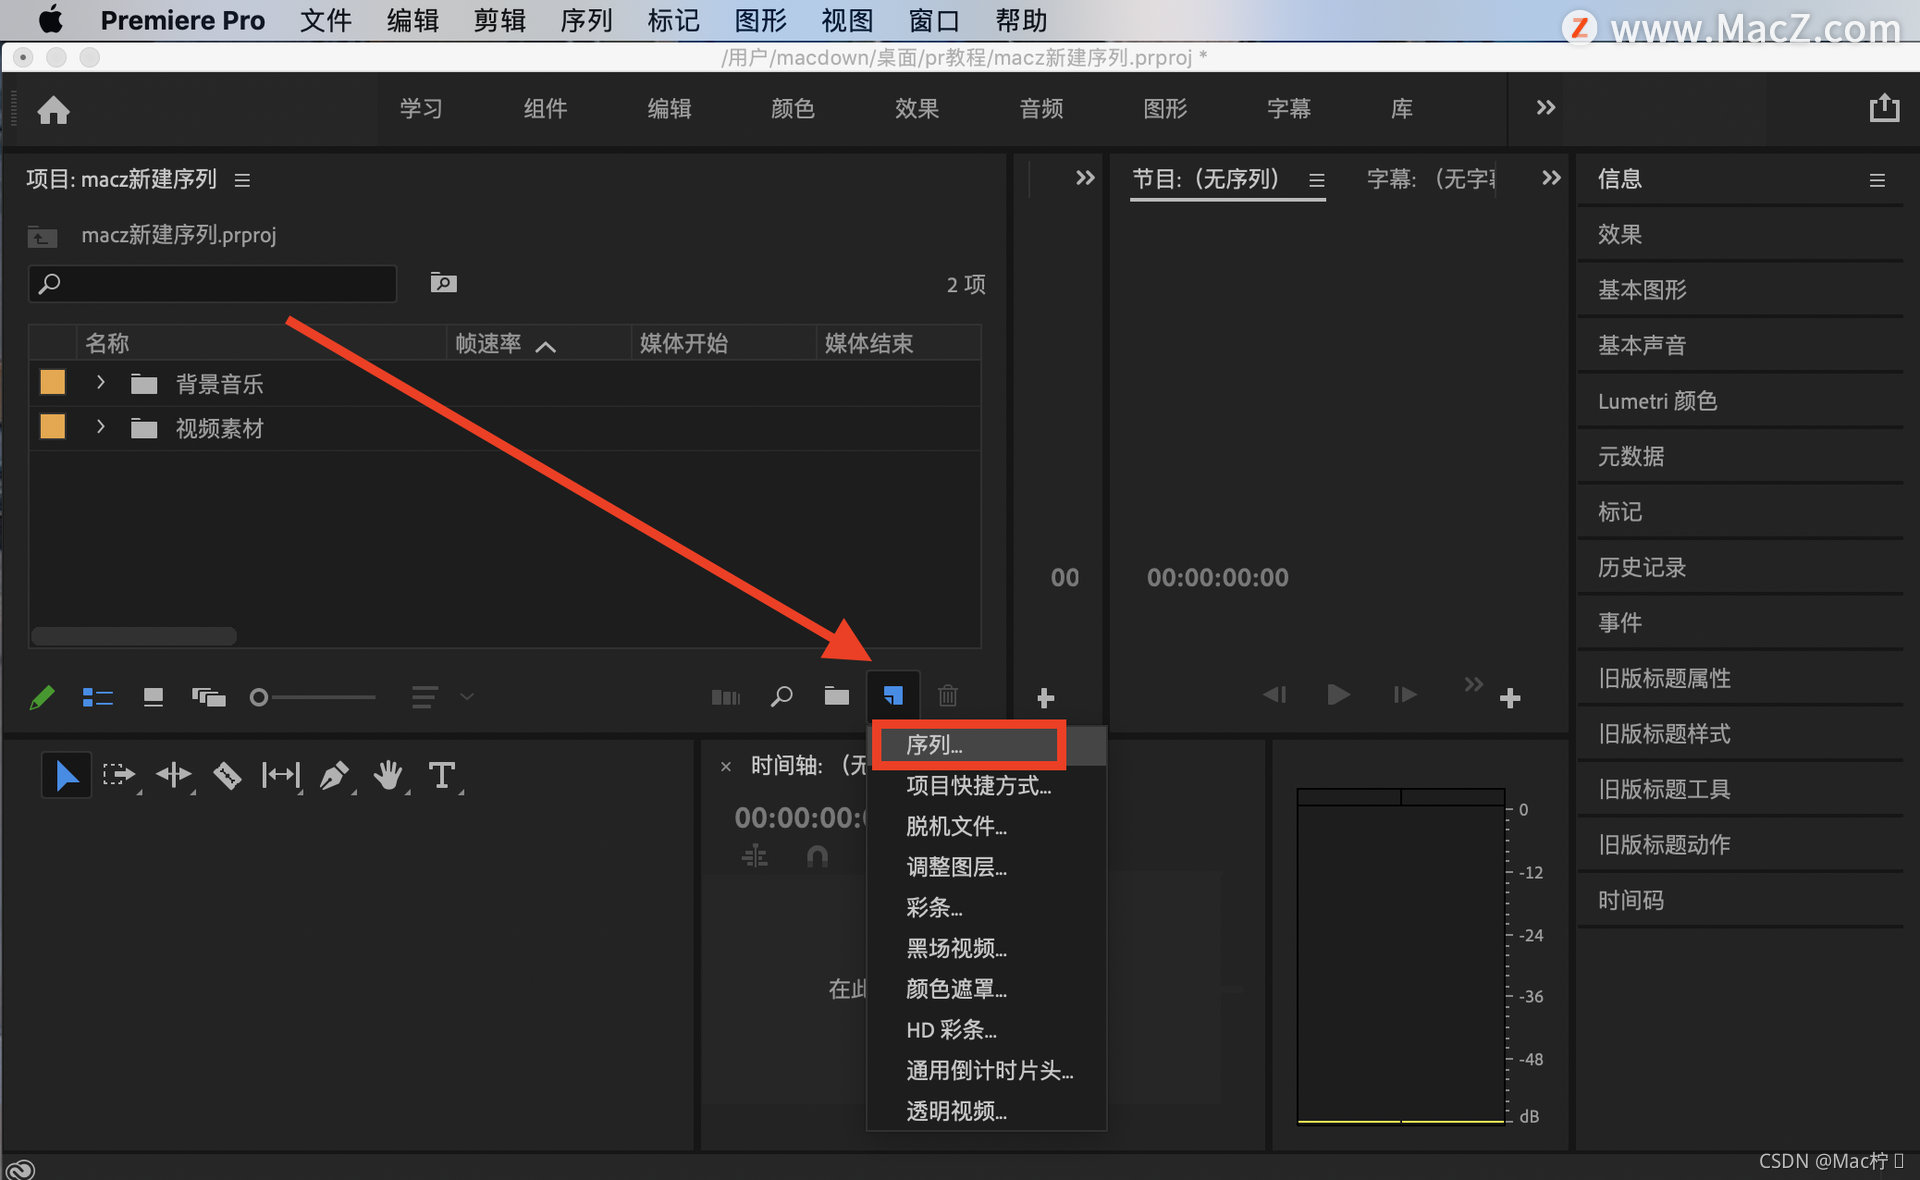Select the Pen tool

[334, 775]
